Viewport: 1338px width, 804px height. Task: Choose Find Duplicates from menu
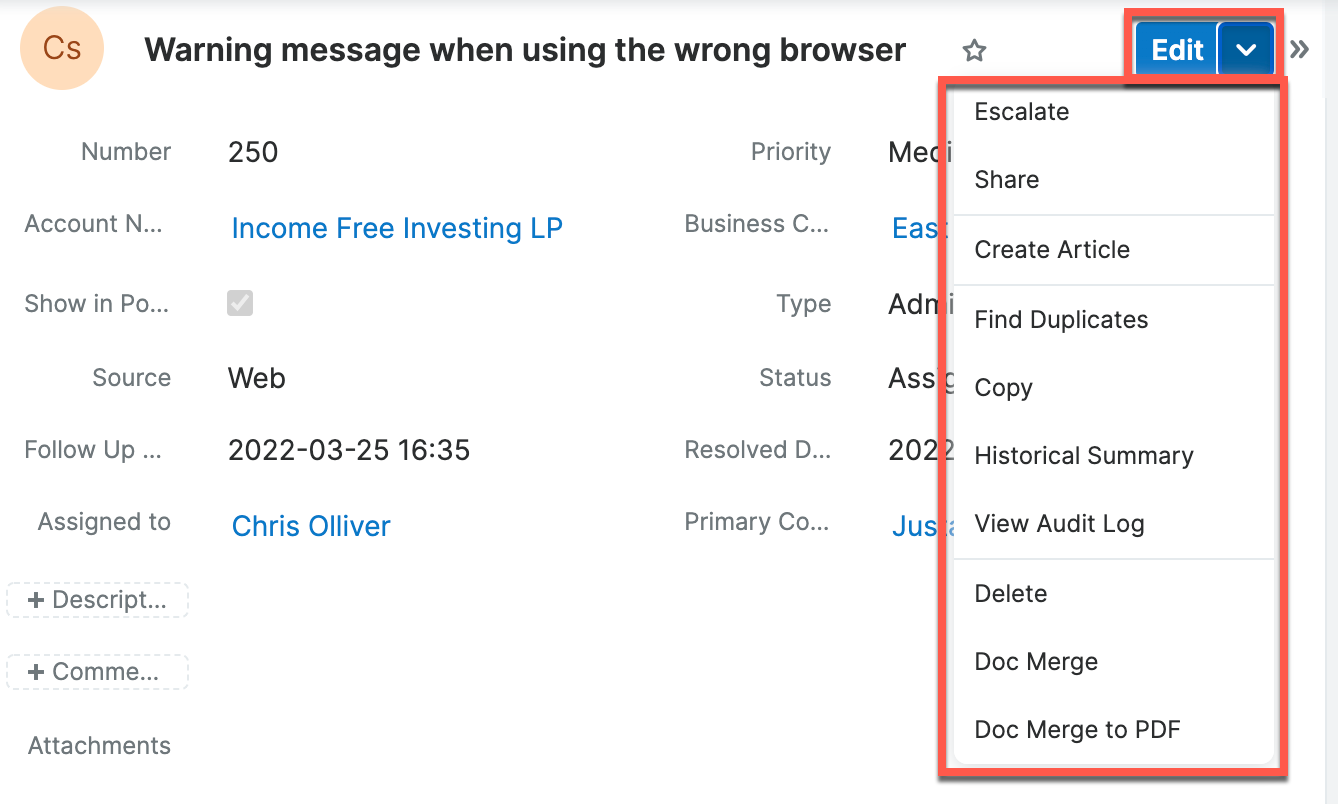(1061, 320)
